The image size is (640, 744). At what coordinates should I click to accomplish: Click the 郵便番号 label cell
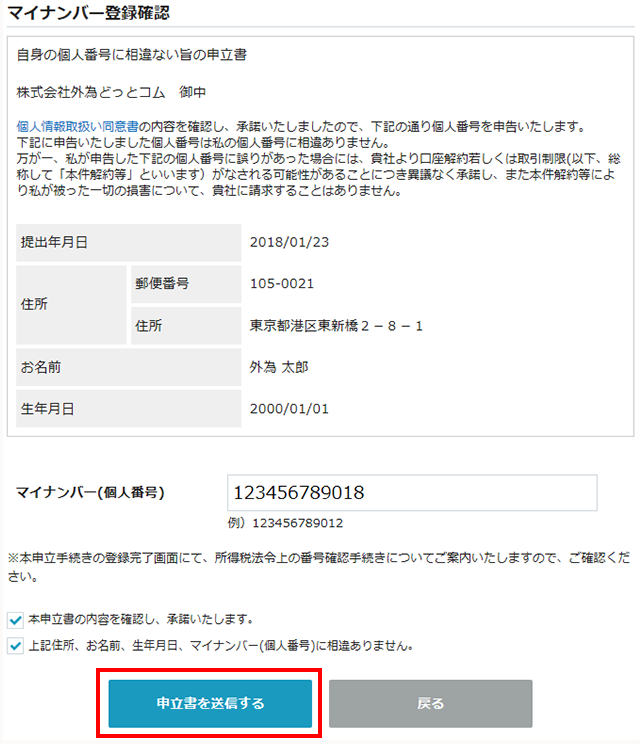pos(186,284)
